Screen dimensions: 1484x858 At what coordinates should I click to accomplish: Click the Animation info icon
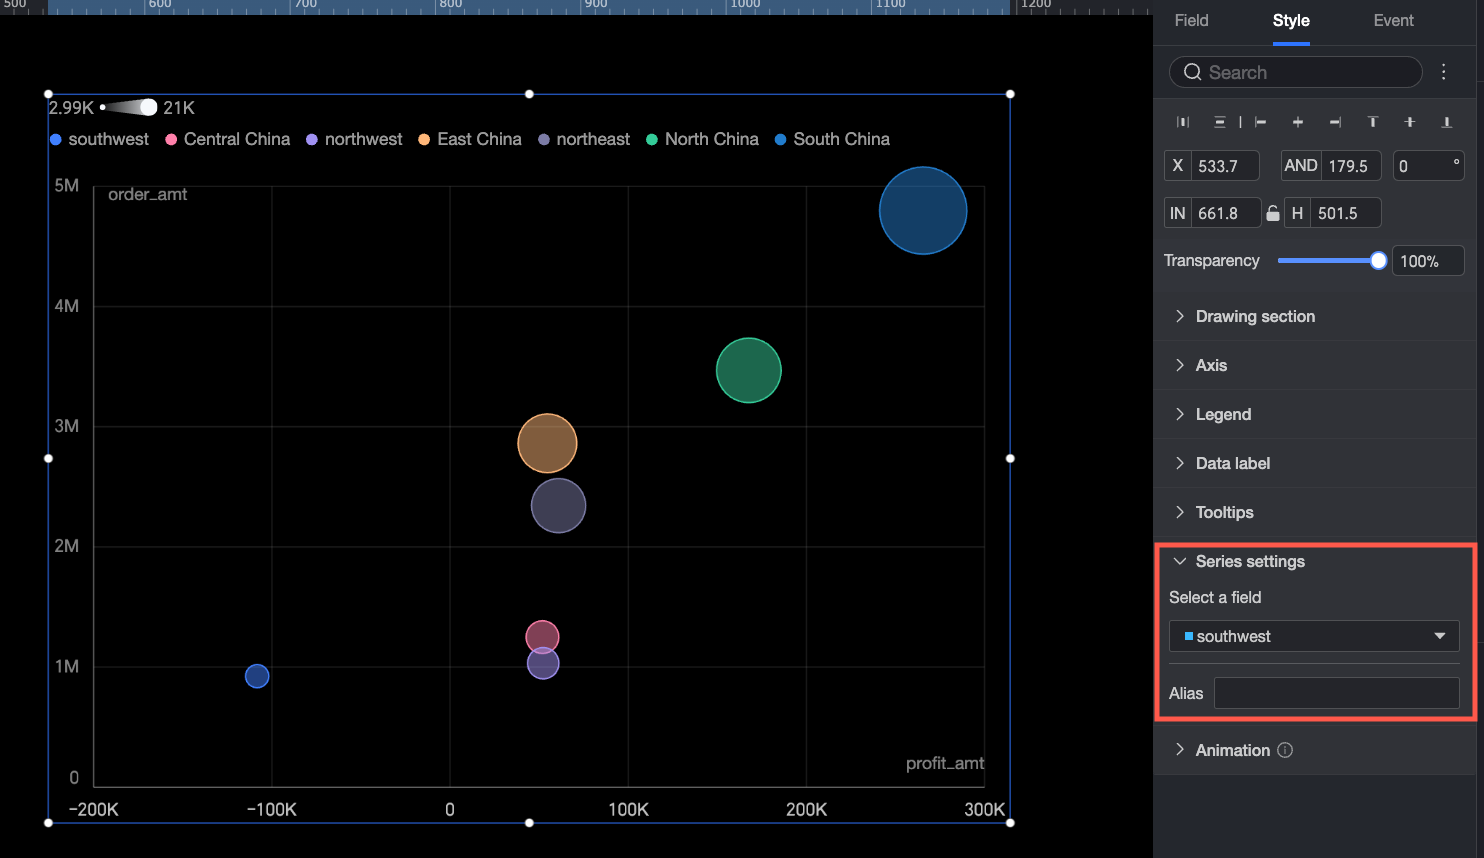[x=1285, y=750]
